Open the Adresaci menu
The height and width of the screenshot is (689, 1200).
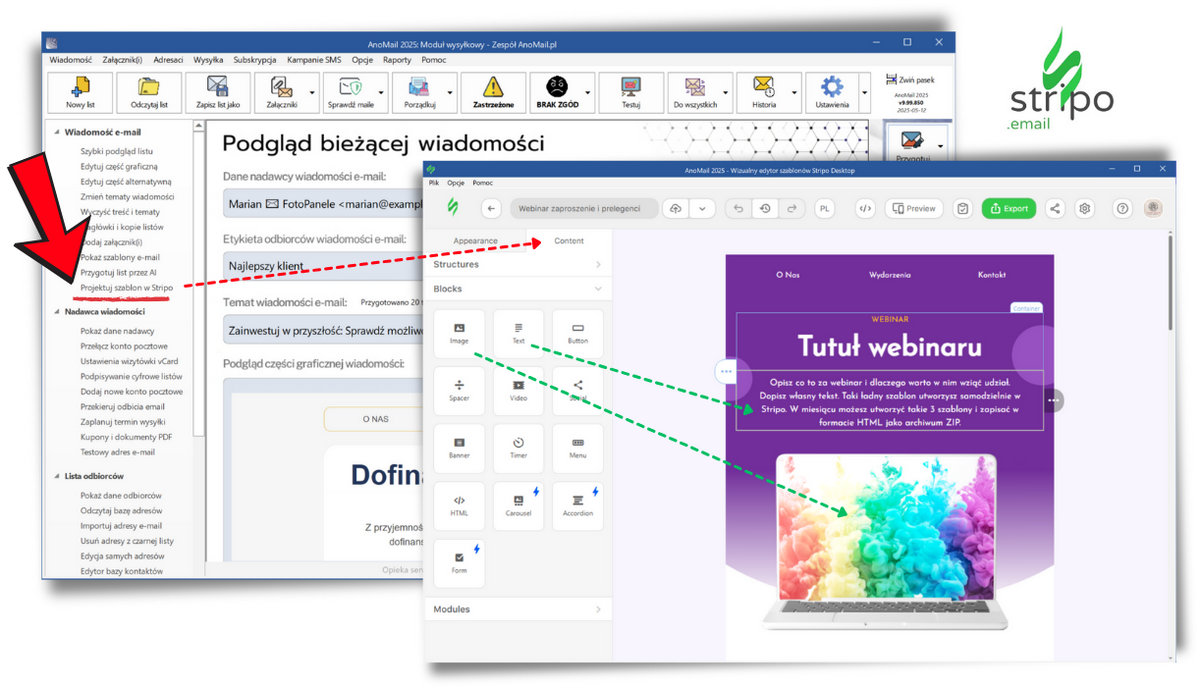(x=168, y=59)
